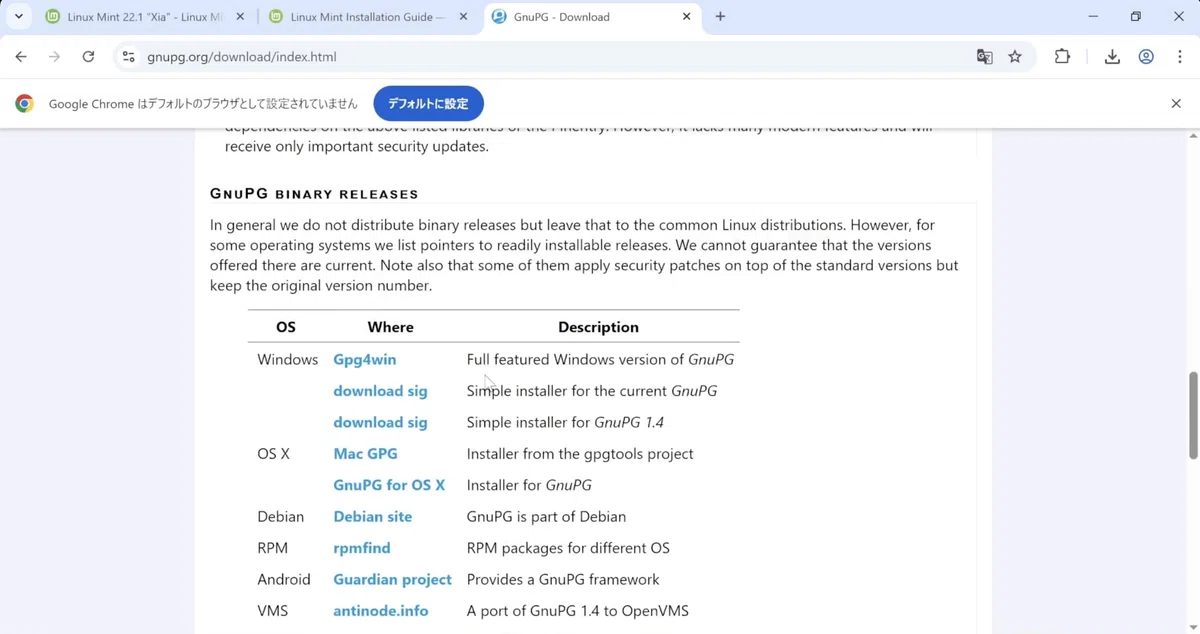1200x634 pixels.
Task: Click the blue デフォルトに設定 button
Action: click(428, 104)
